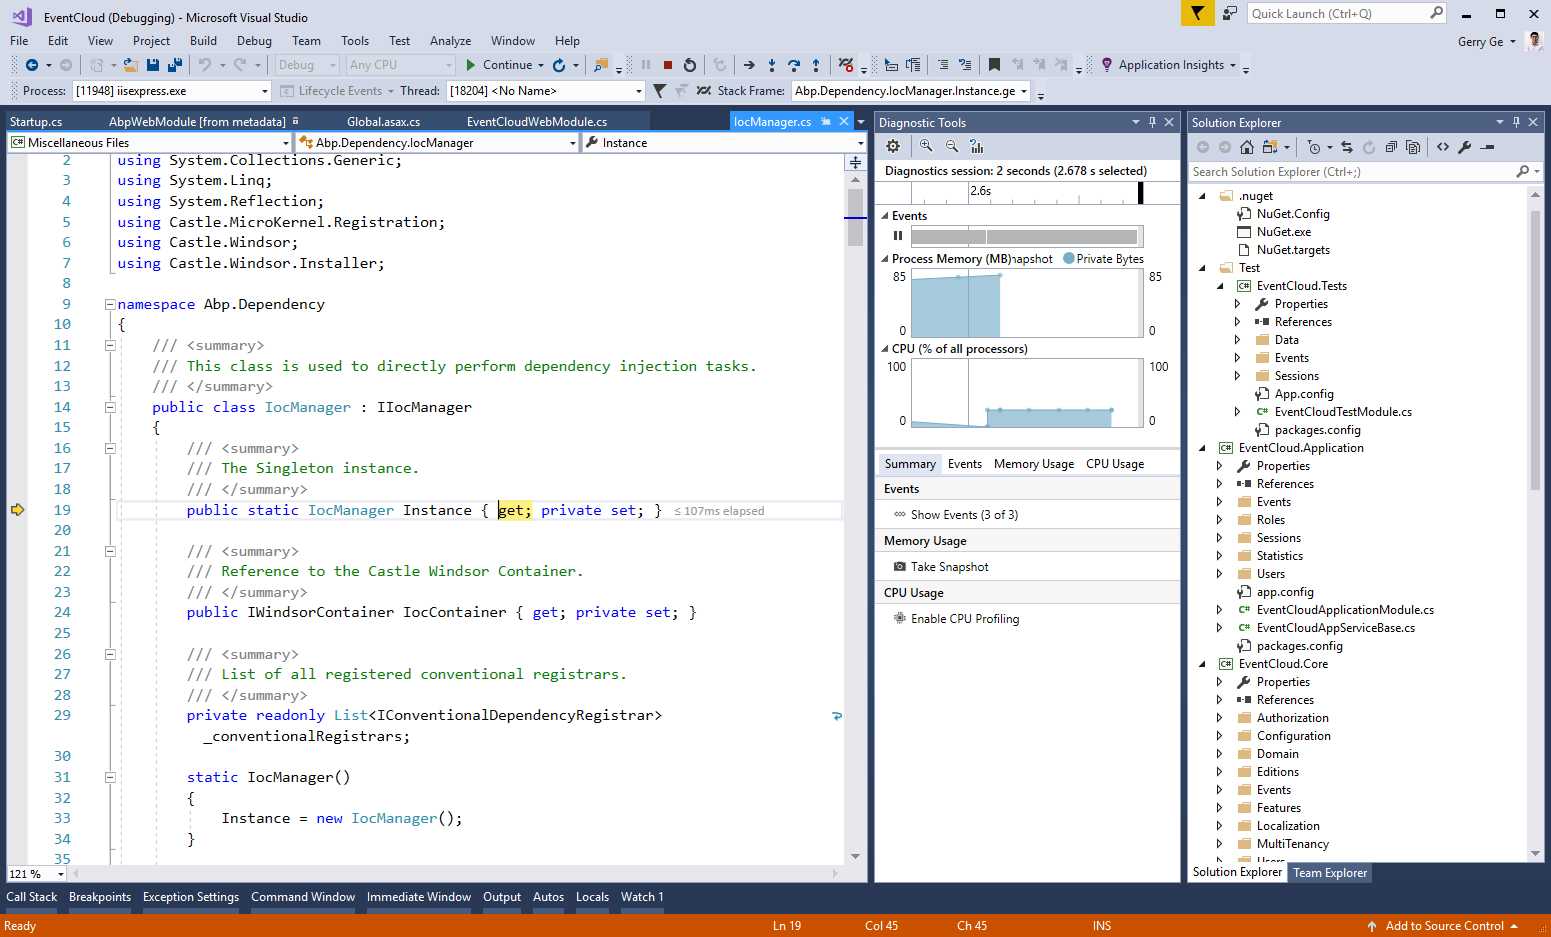The image size is (1551, 937).
Task: Click Add to Source Control
Action: (1443, 926)
